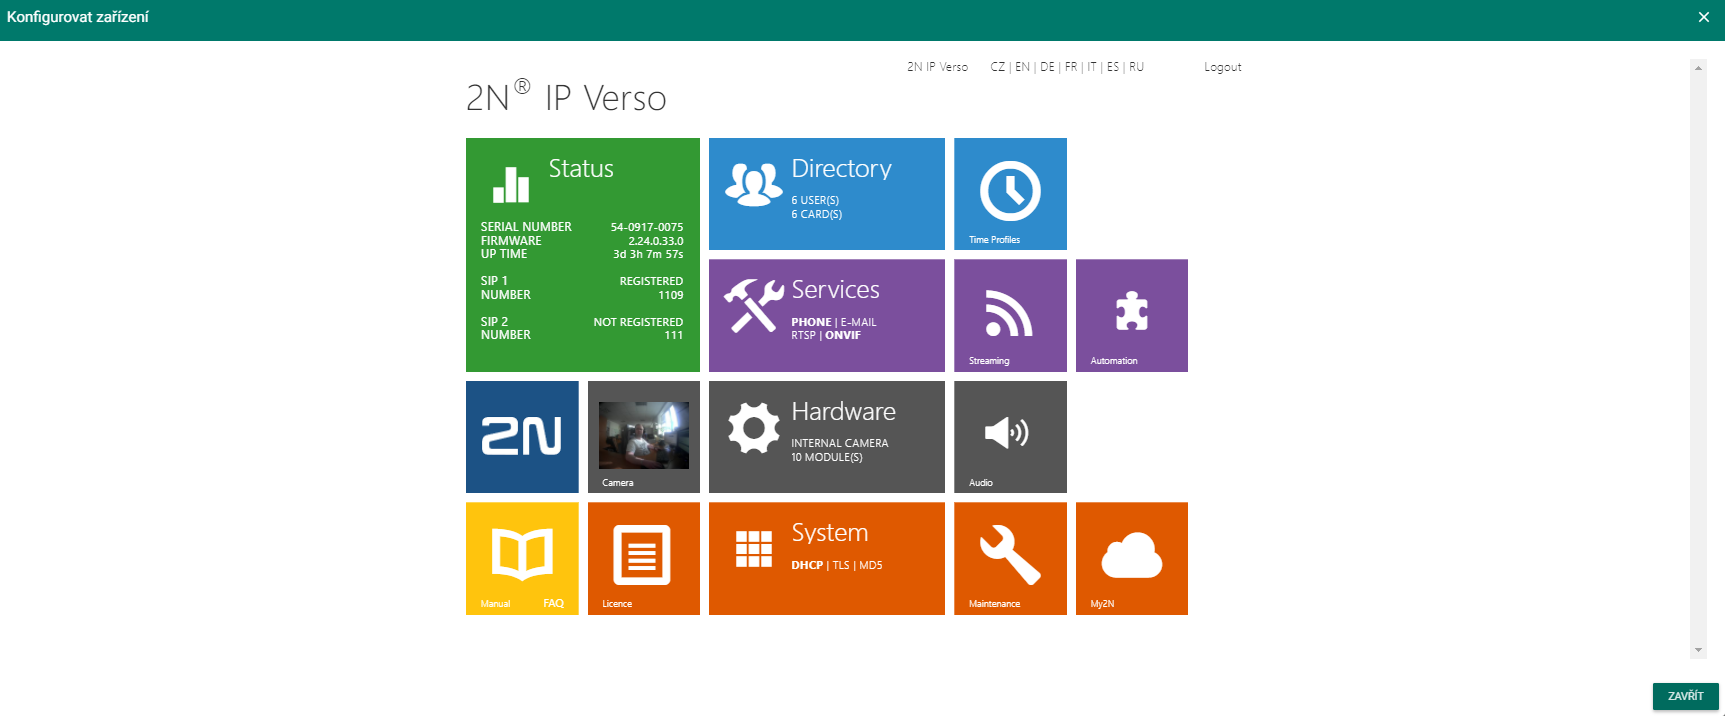Open the Status tile bar chart icon
This screenshot has width=1725, height=716.
tap(511, 185)
